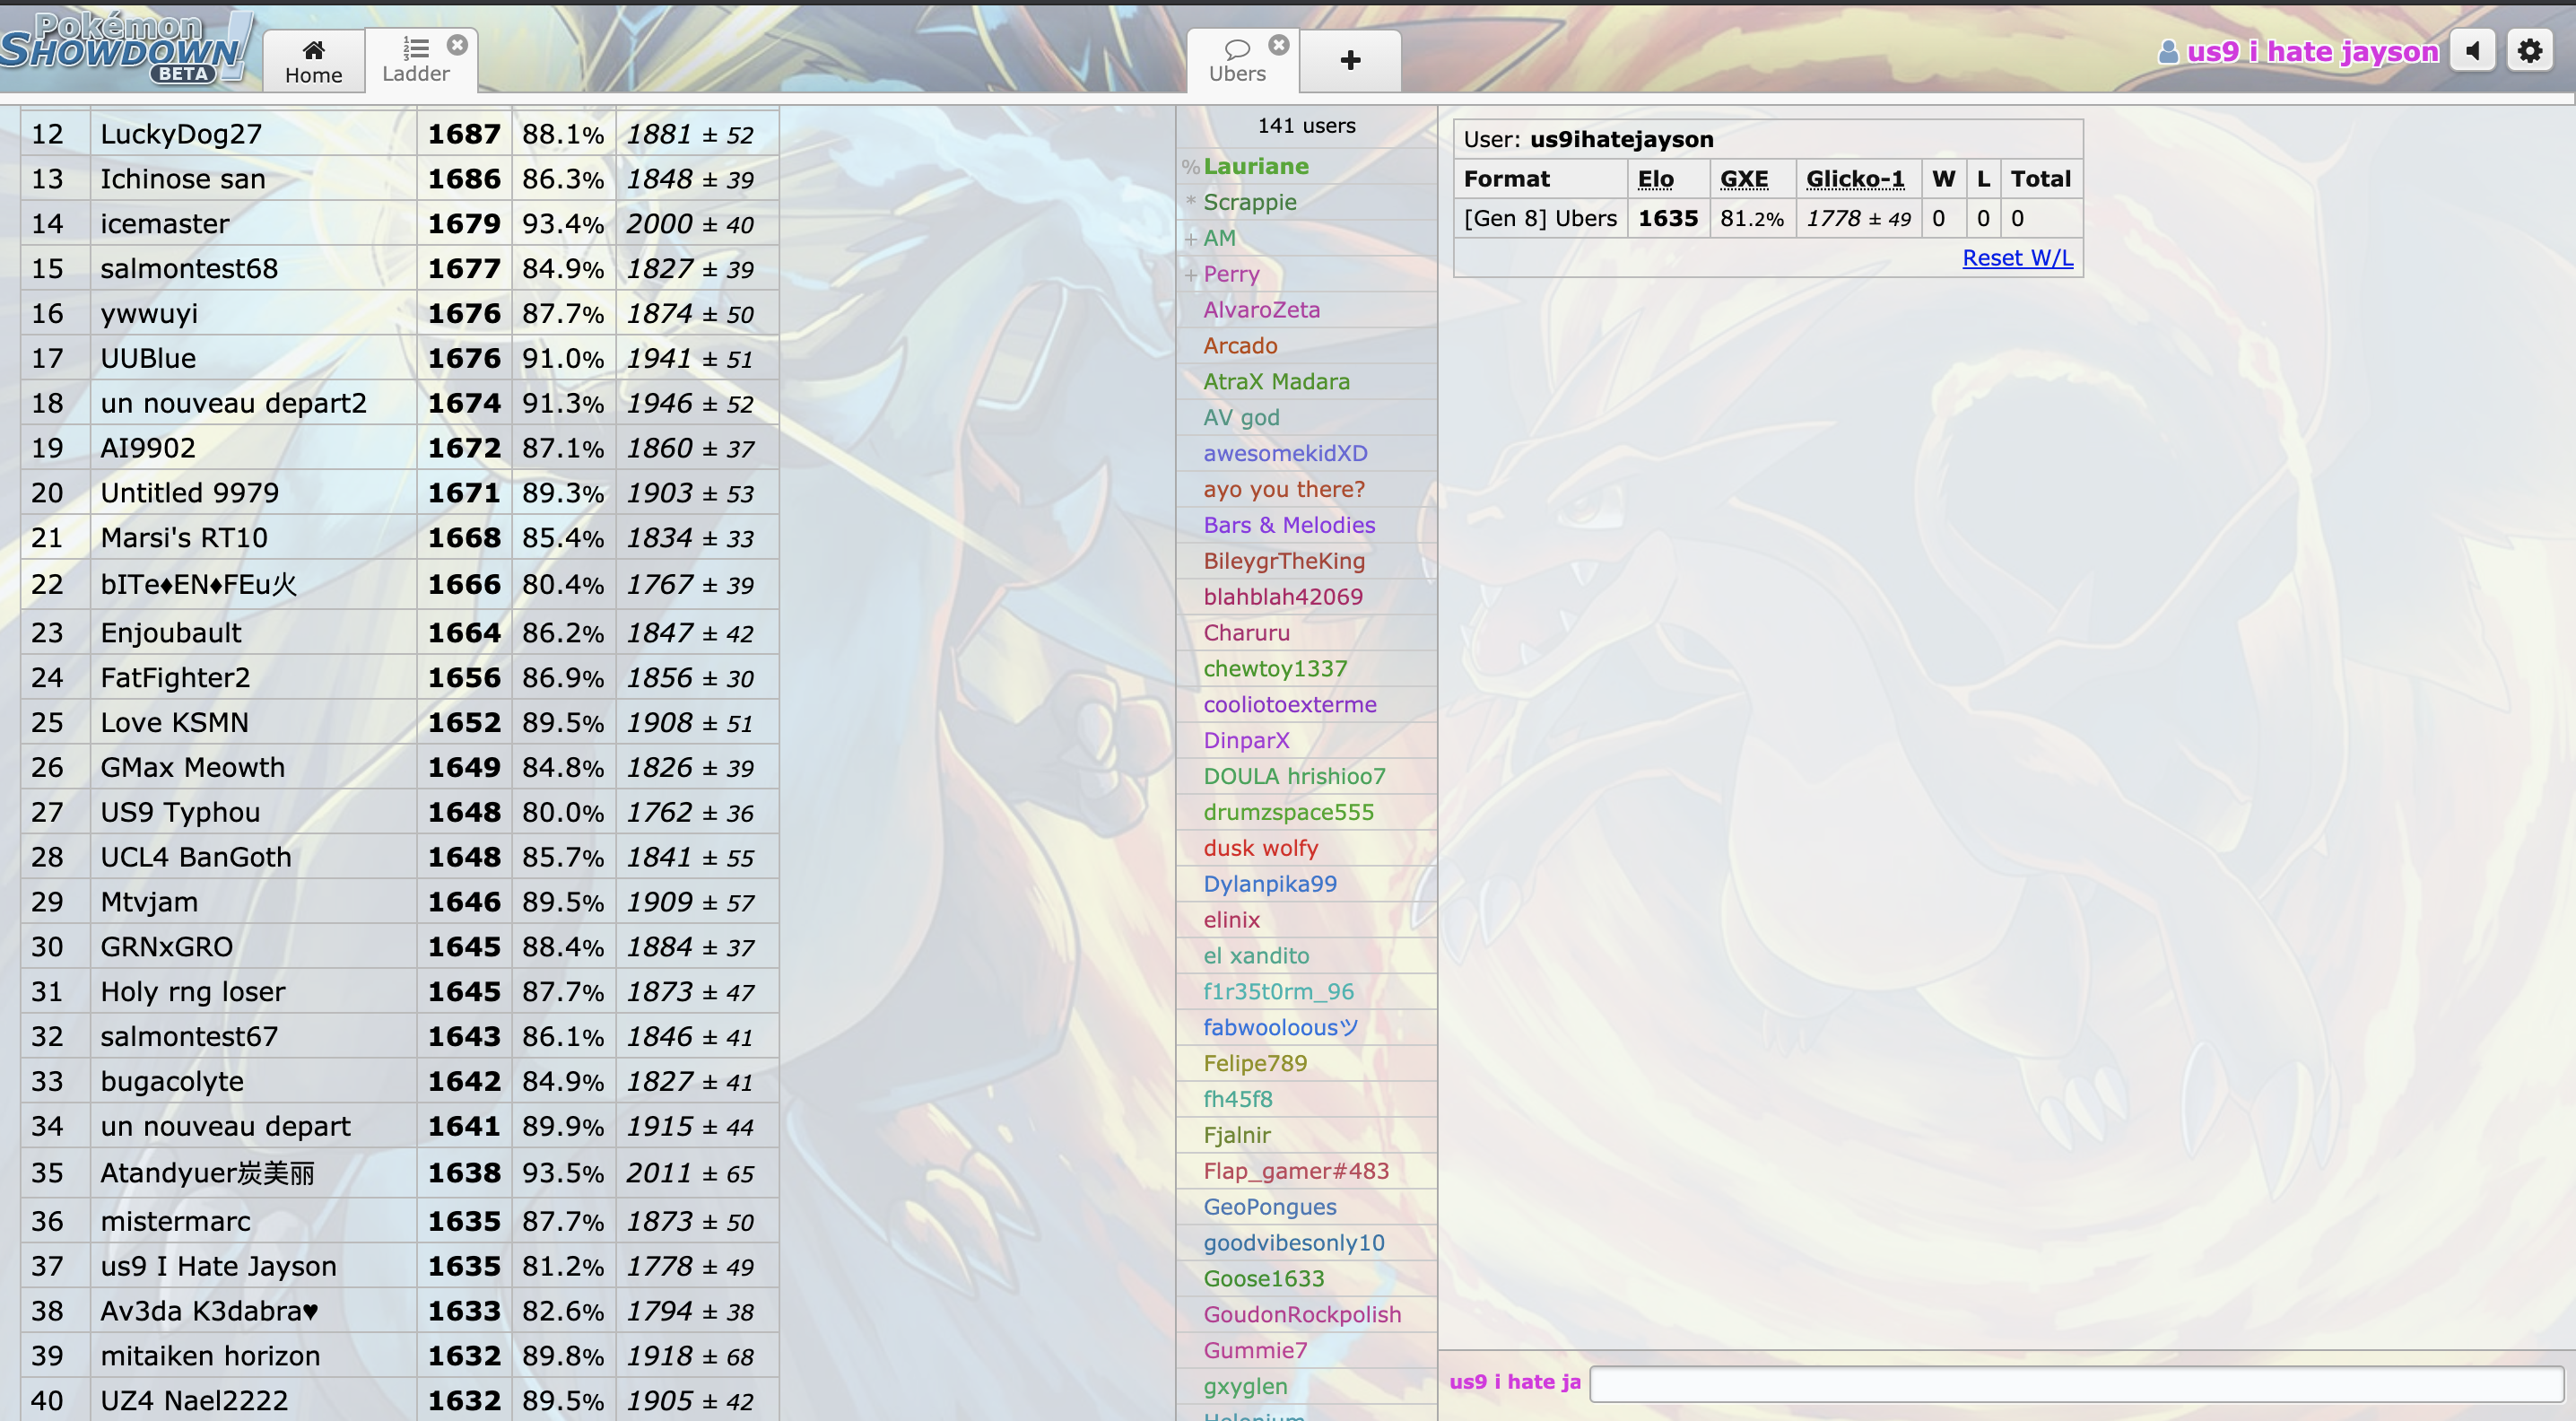
Task: Click ladder player Untitled 9979
Action: pyautogui.click(x=190, y=493)
